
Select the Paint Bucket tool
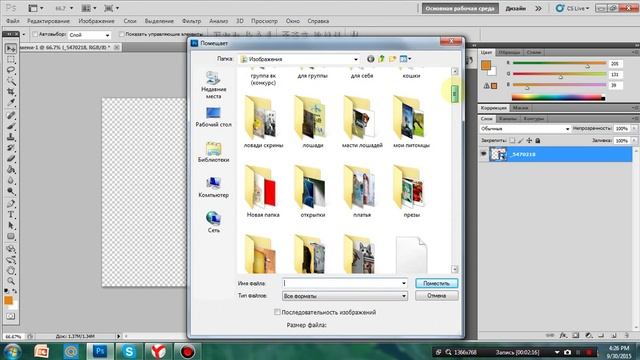point(11,169)
